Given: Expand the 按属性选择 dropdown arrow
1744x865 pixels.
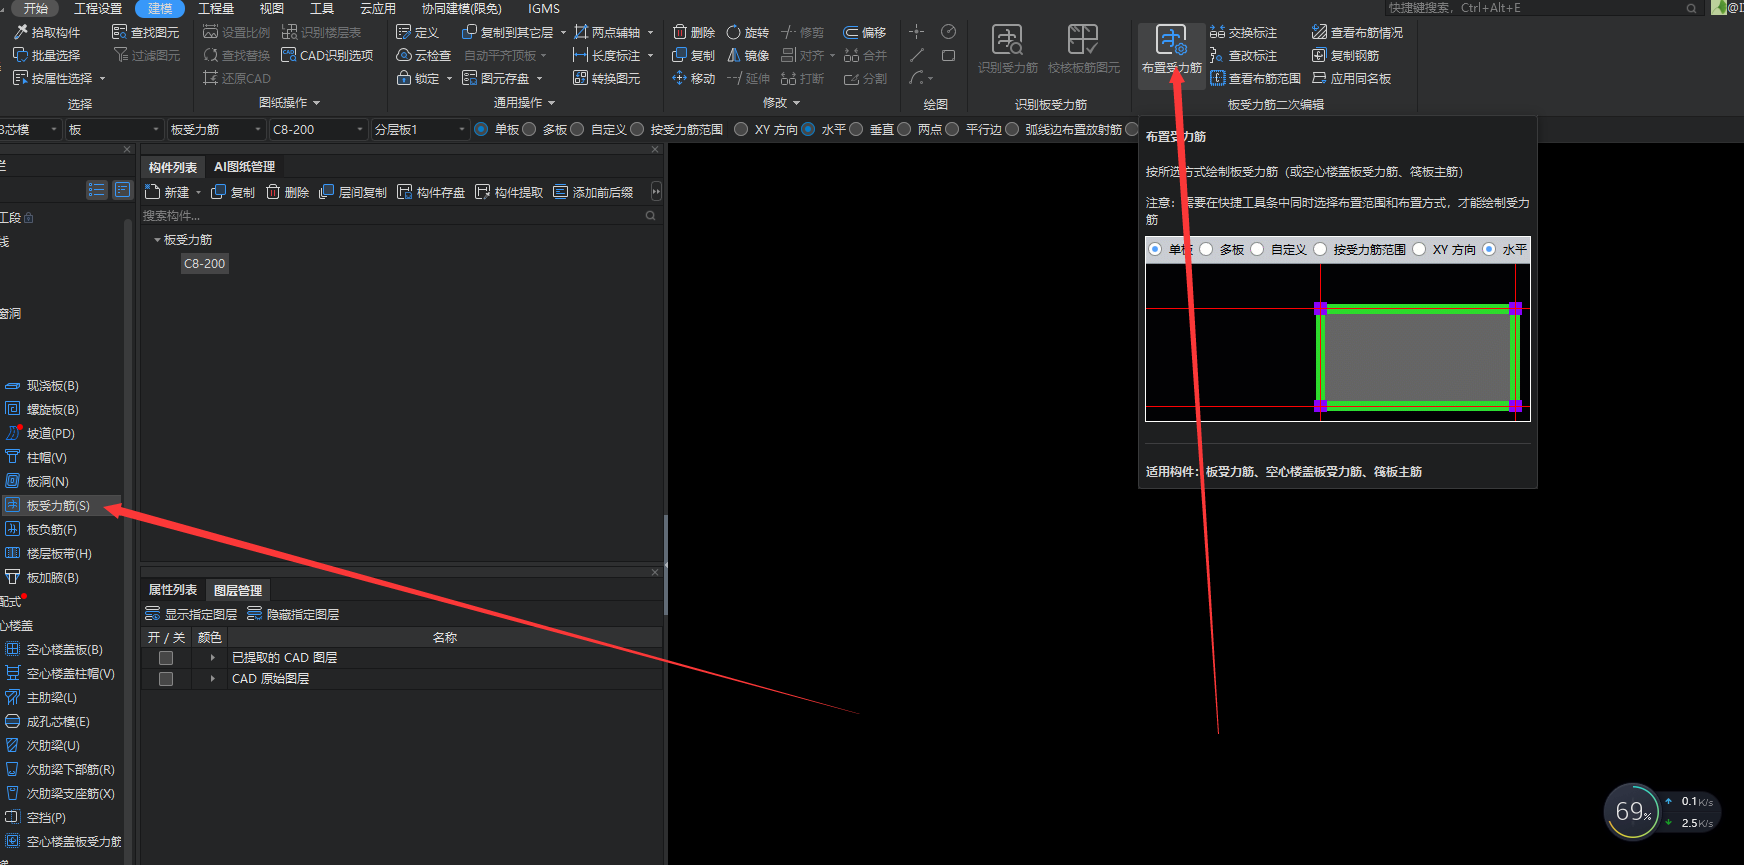Looking at the screenshot, I should click(x=102, y=79).
